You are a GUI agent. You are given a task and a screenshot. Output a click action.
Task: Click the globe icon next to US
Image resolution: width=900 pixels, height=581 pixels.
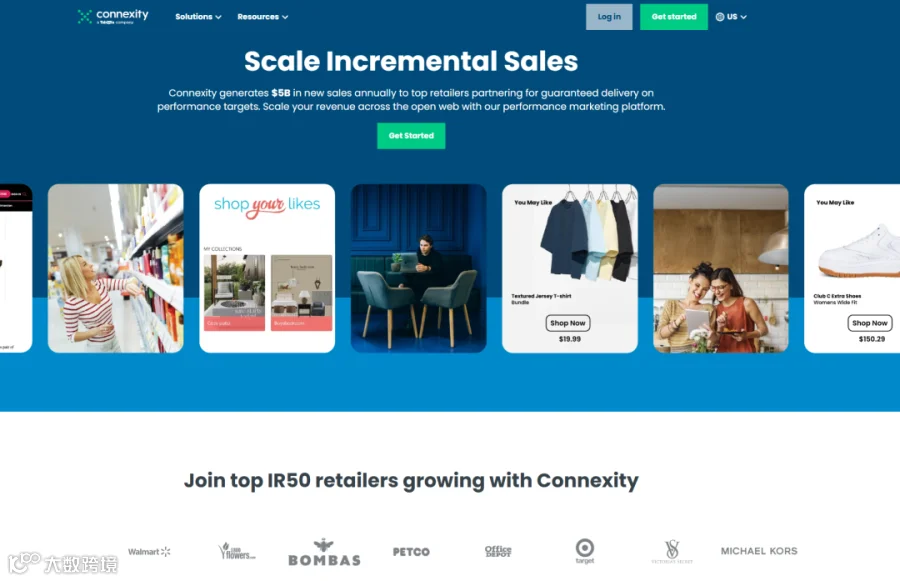pos(720,17)
